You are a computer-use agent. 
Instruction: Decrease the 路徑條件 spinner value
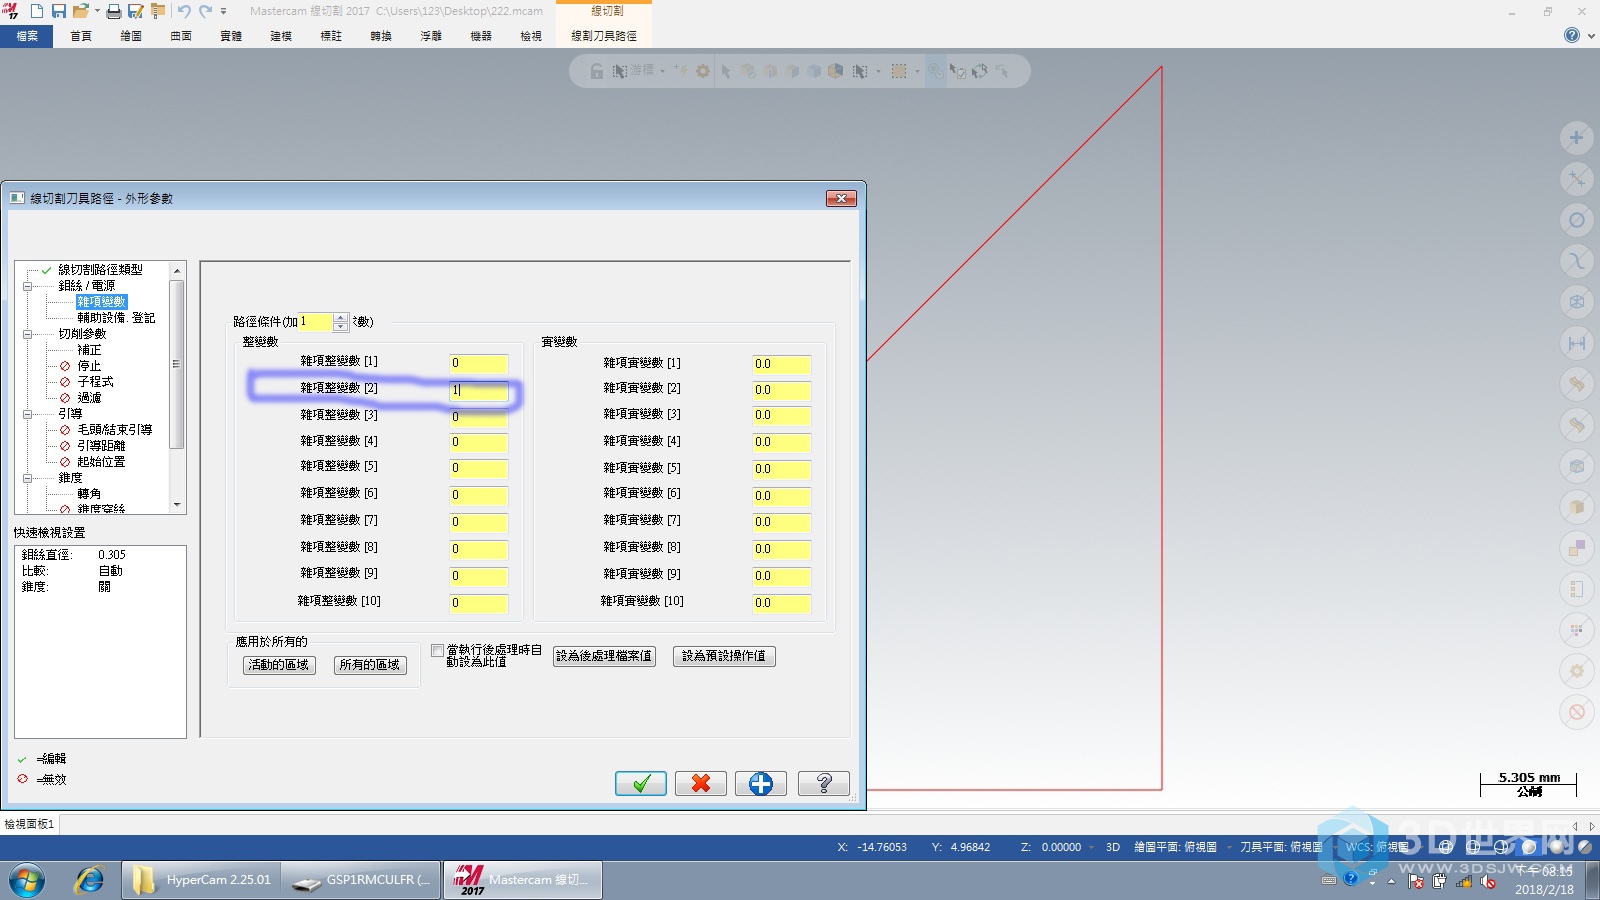pyautogui.click(x=341, y=326)
